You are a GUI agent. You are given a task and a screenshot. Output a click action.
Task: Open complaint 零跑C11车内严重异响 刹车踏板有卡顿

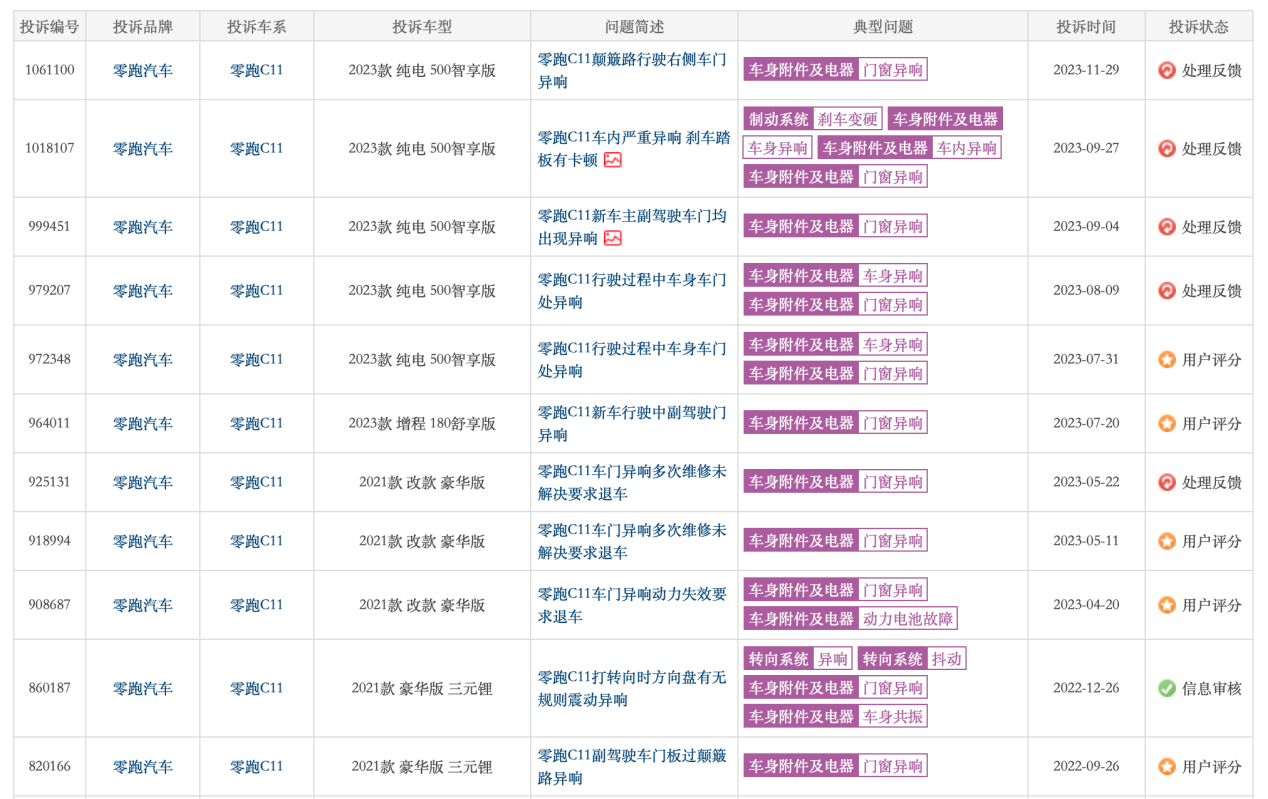click(x=634, y=148)
